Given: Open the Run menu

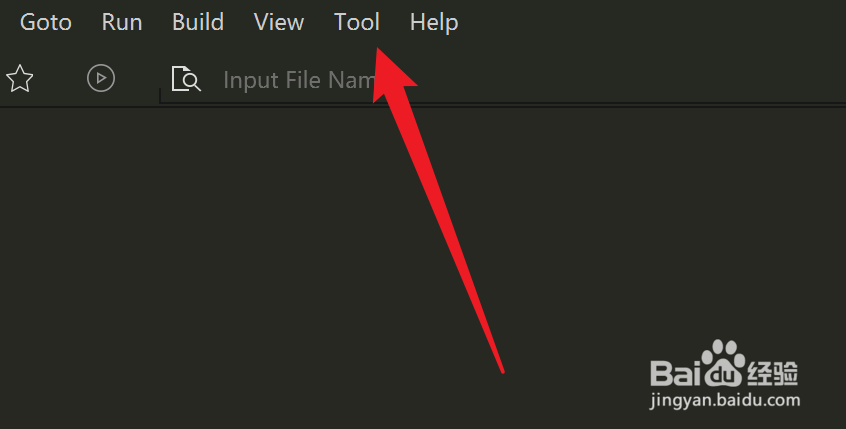Looking at the screenshot, I should (122, 22).
